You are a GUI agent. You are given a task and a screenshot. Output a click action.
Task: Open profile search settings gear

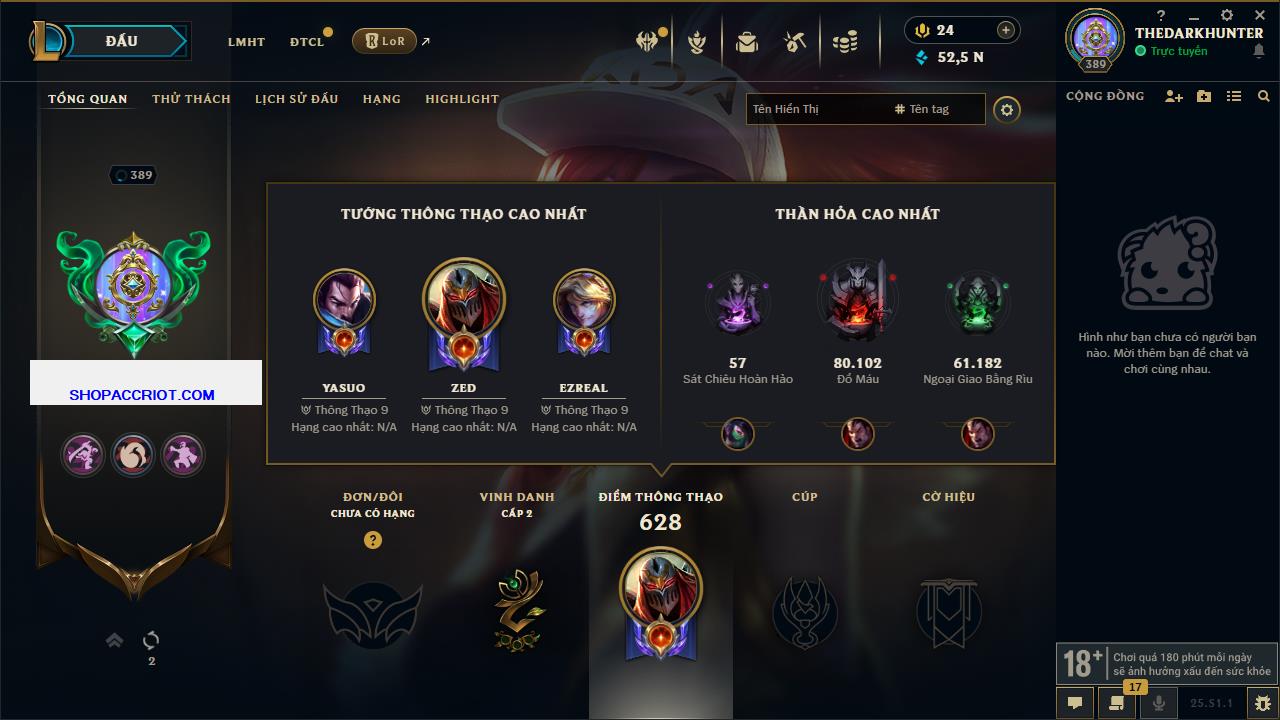click(1007, 109)
